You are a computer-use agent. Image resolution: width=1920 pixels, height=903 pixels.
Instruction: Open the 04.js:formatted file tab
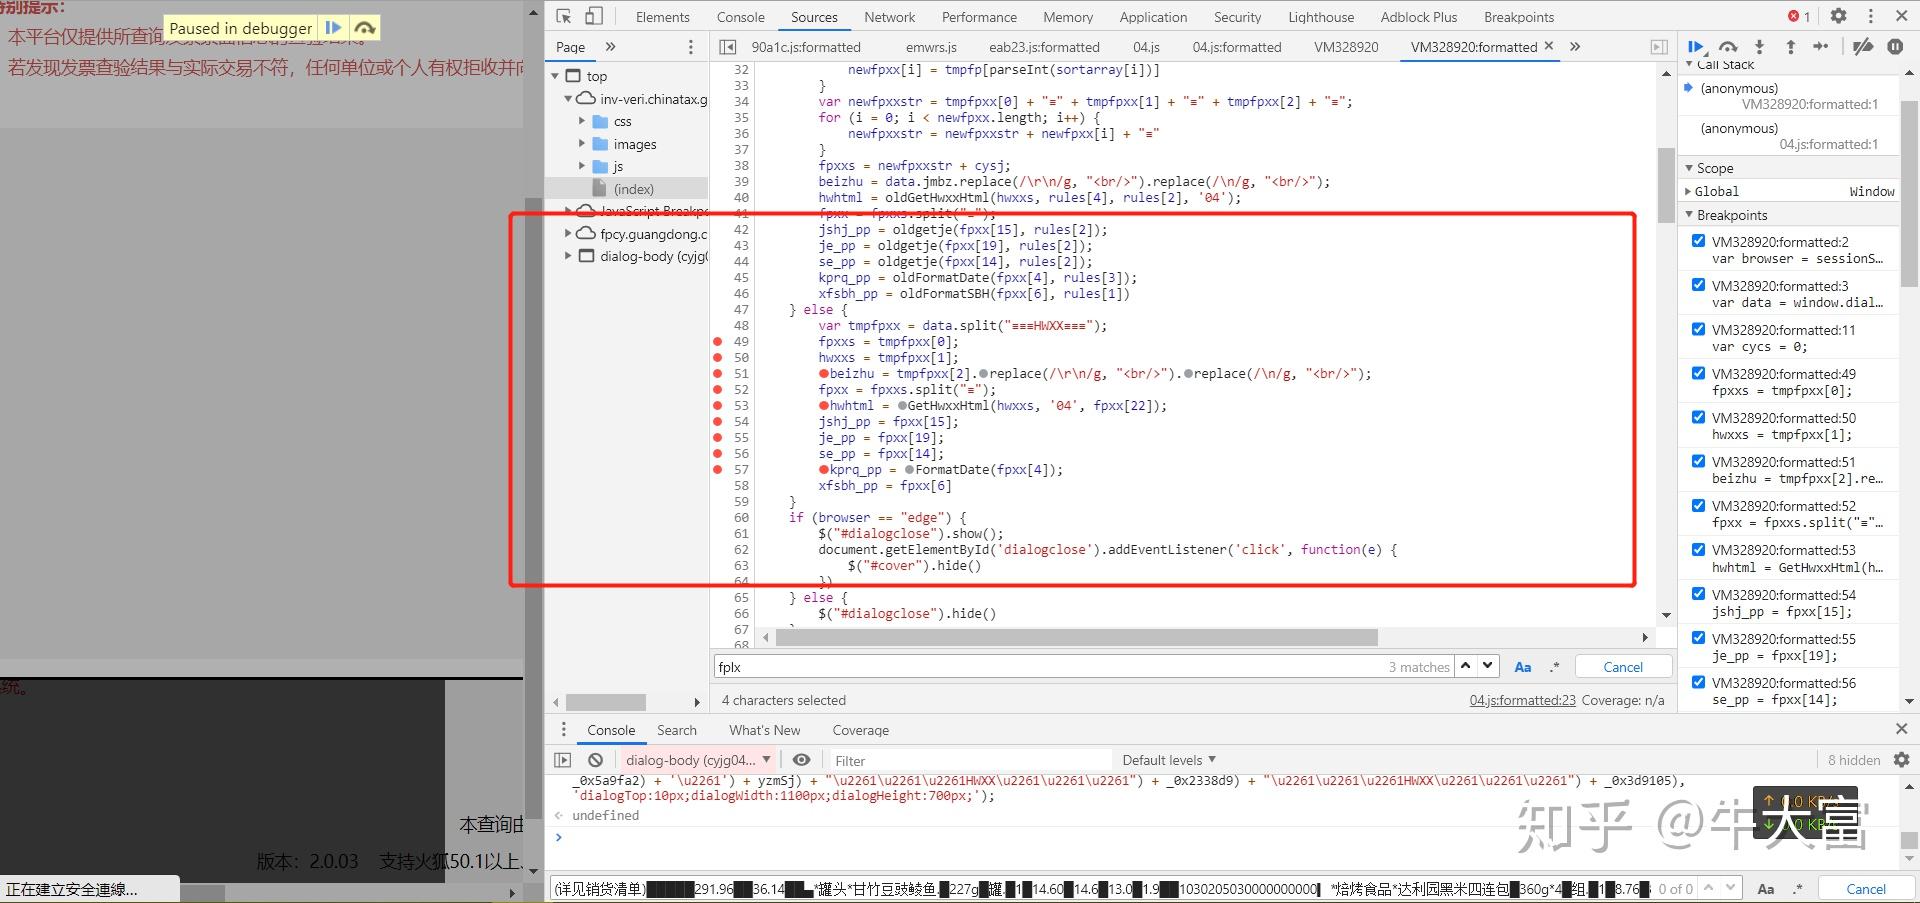tap(1236, 47)
